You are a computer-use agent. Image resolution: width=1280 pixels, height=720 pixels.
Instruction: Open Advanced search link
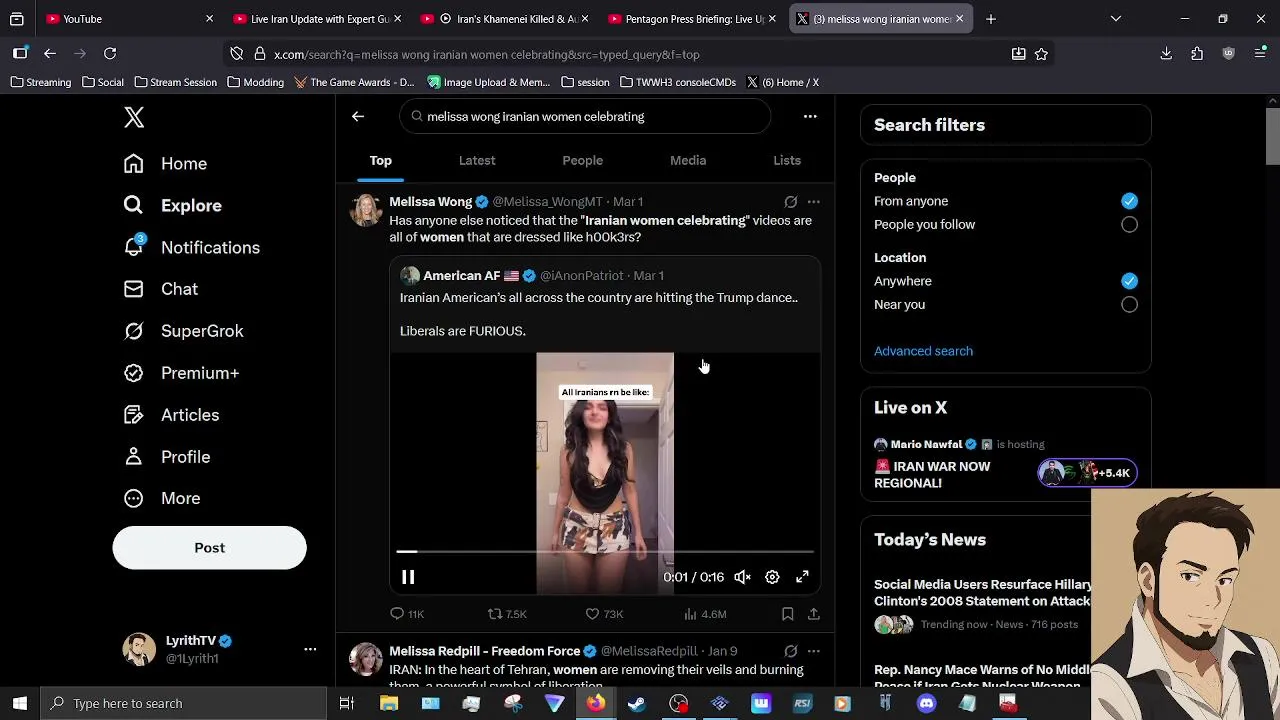pyautogui.click(x=923, y=351)
